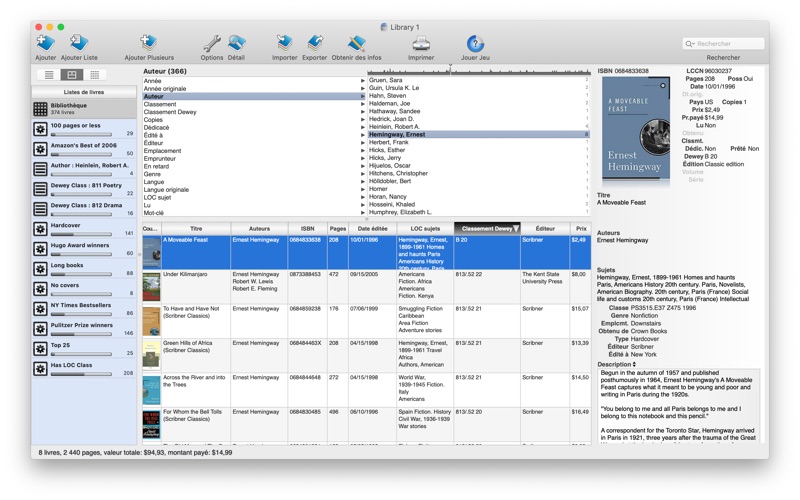Viewport: 800px width, 500px height.
Task: Open the search options magnifier dropdown
Action: [x=690, y=44]
